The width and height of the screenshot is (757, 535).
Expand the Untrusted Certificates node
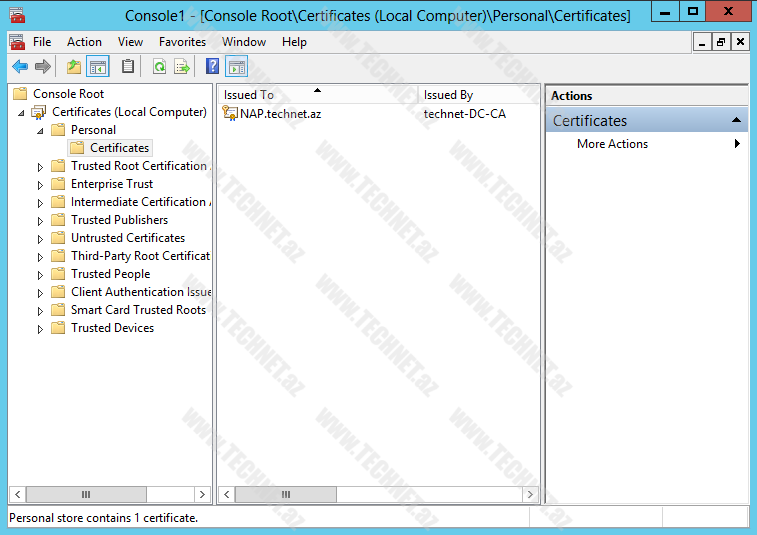coord(41,239)
